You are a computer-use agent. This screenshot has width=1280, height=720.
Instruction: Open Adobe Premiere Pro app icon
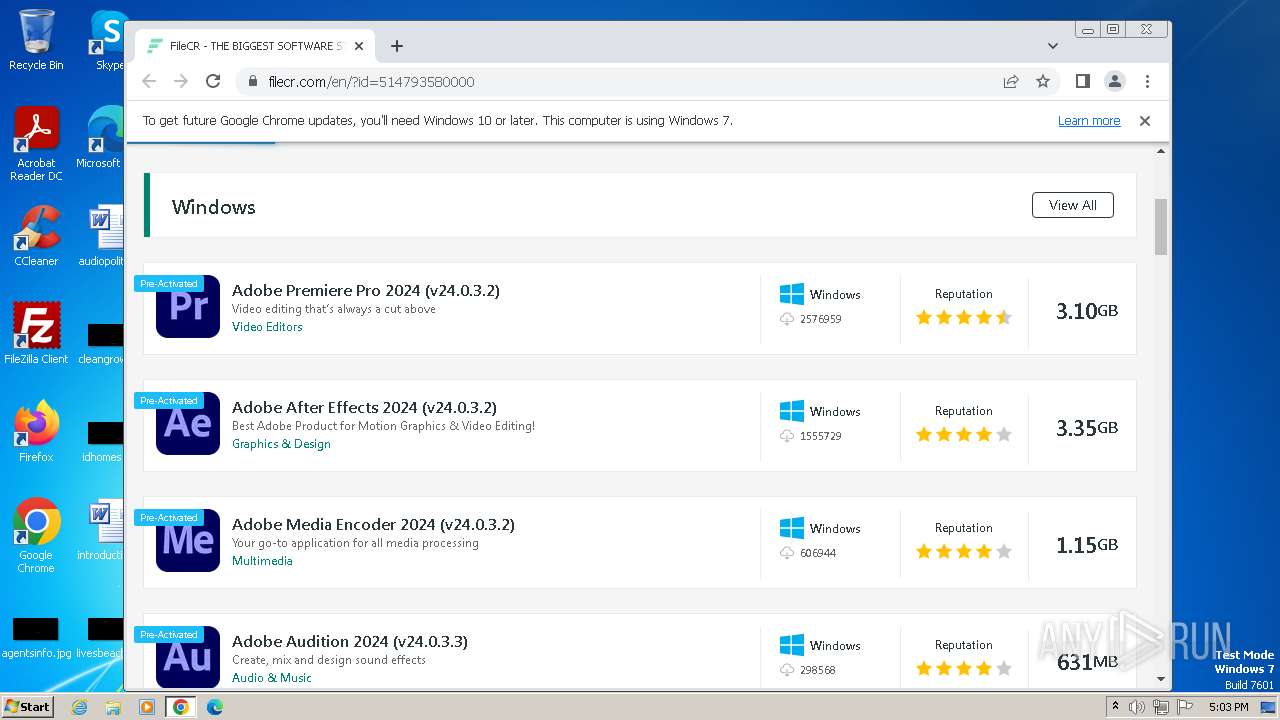point(188,306)
